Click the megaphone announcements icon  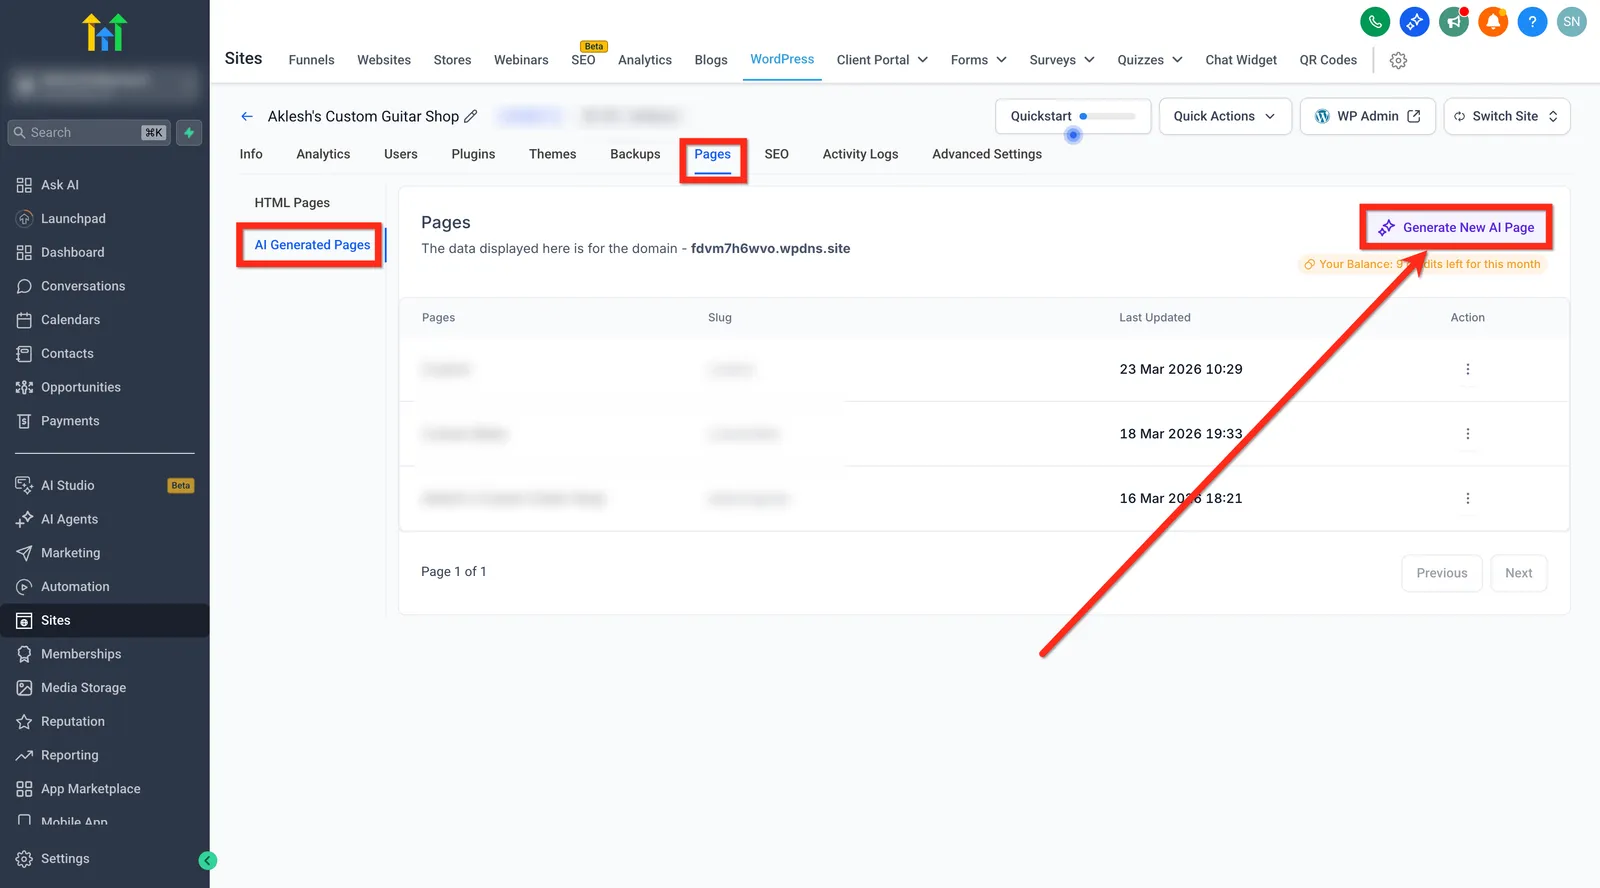click(1454, 21)
